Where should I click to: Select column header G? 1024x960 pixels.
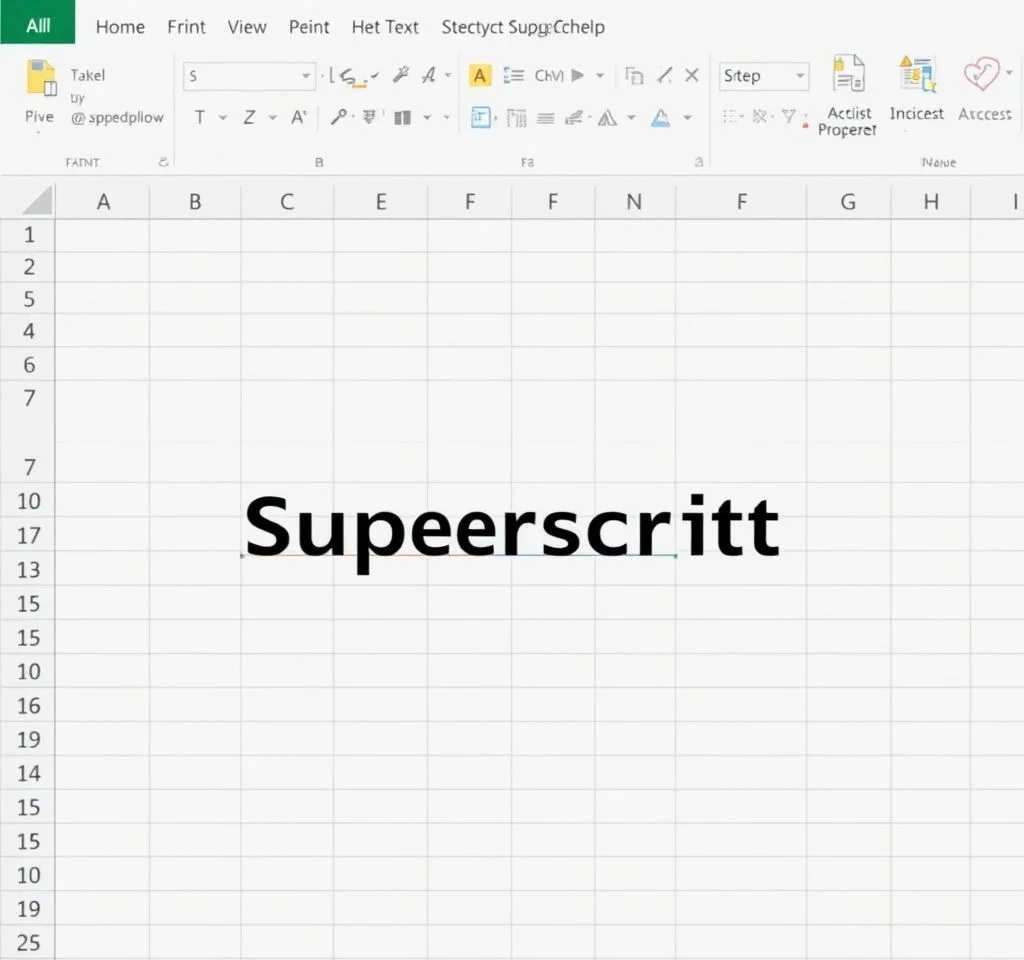[x=848, y=202]
